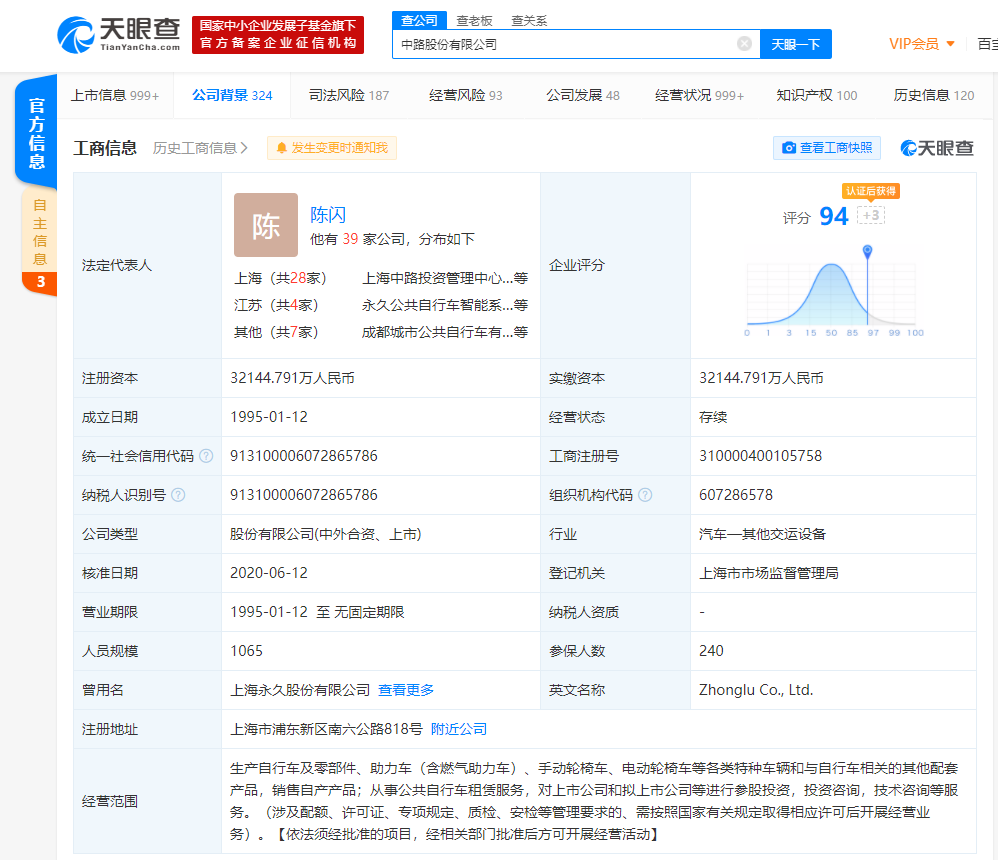Open the 上市信息 999+ tab
Screen dimensions: 998x860
click(115, 95)
